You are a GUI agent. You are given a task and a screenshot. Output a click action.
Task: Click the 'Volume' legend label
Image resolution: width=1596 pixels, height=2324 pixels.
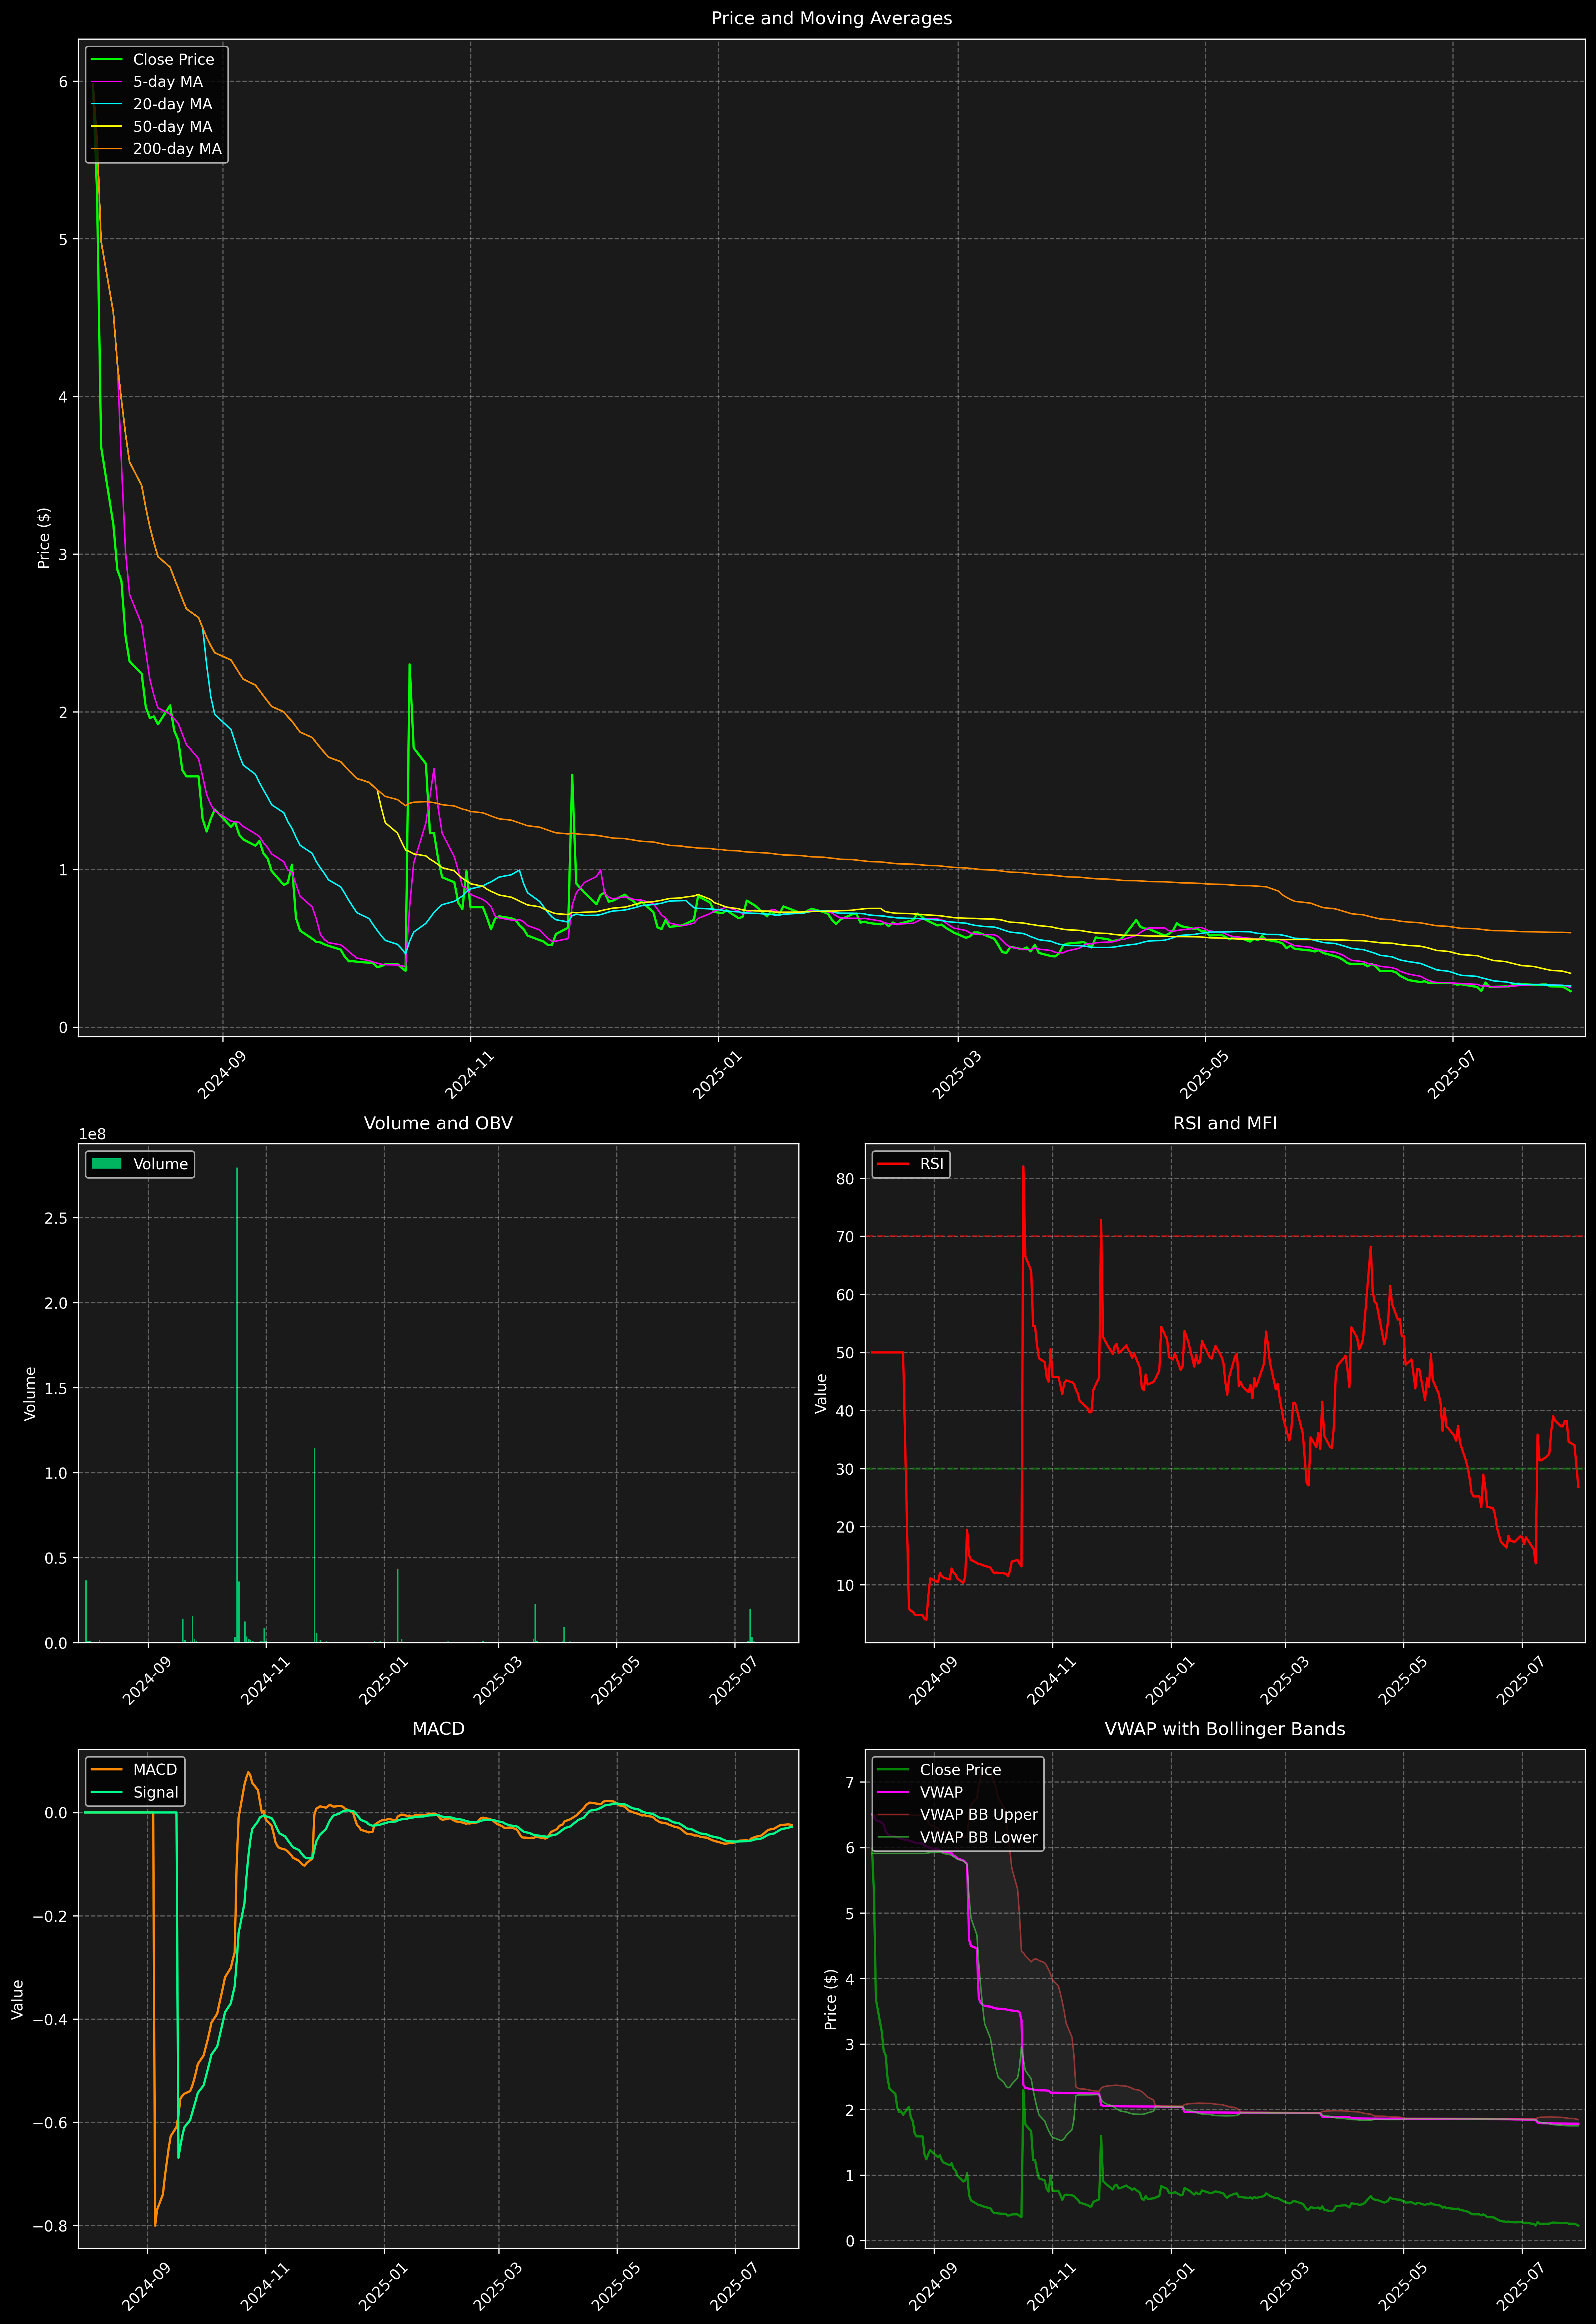(x=161, y=1164)
